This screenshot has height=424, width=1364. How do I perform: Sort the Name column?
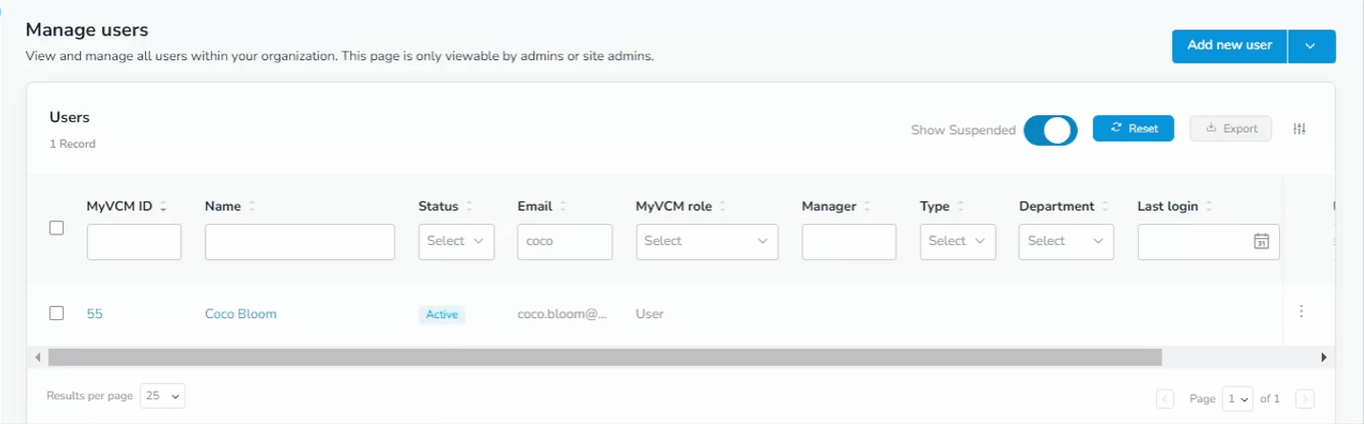[x=252, y=207]
